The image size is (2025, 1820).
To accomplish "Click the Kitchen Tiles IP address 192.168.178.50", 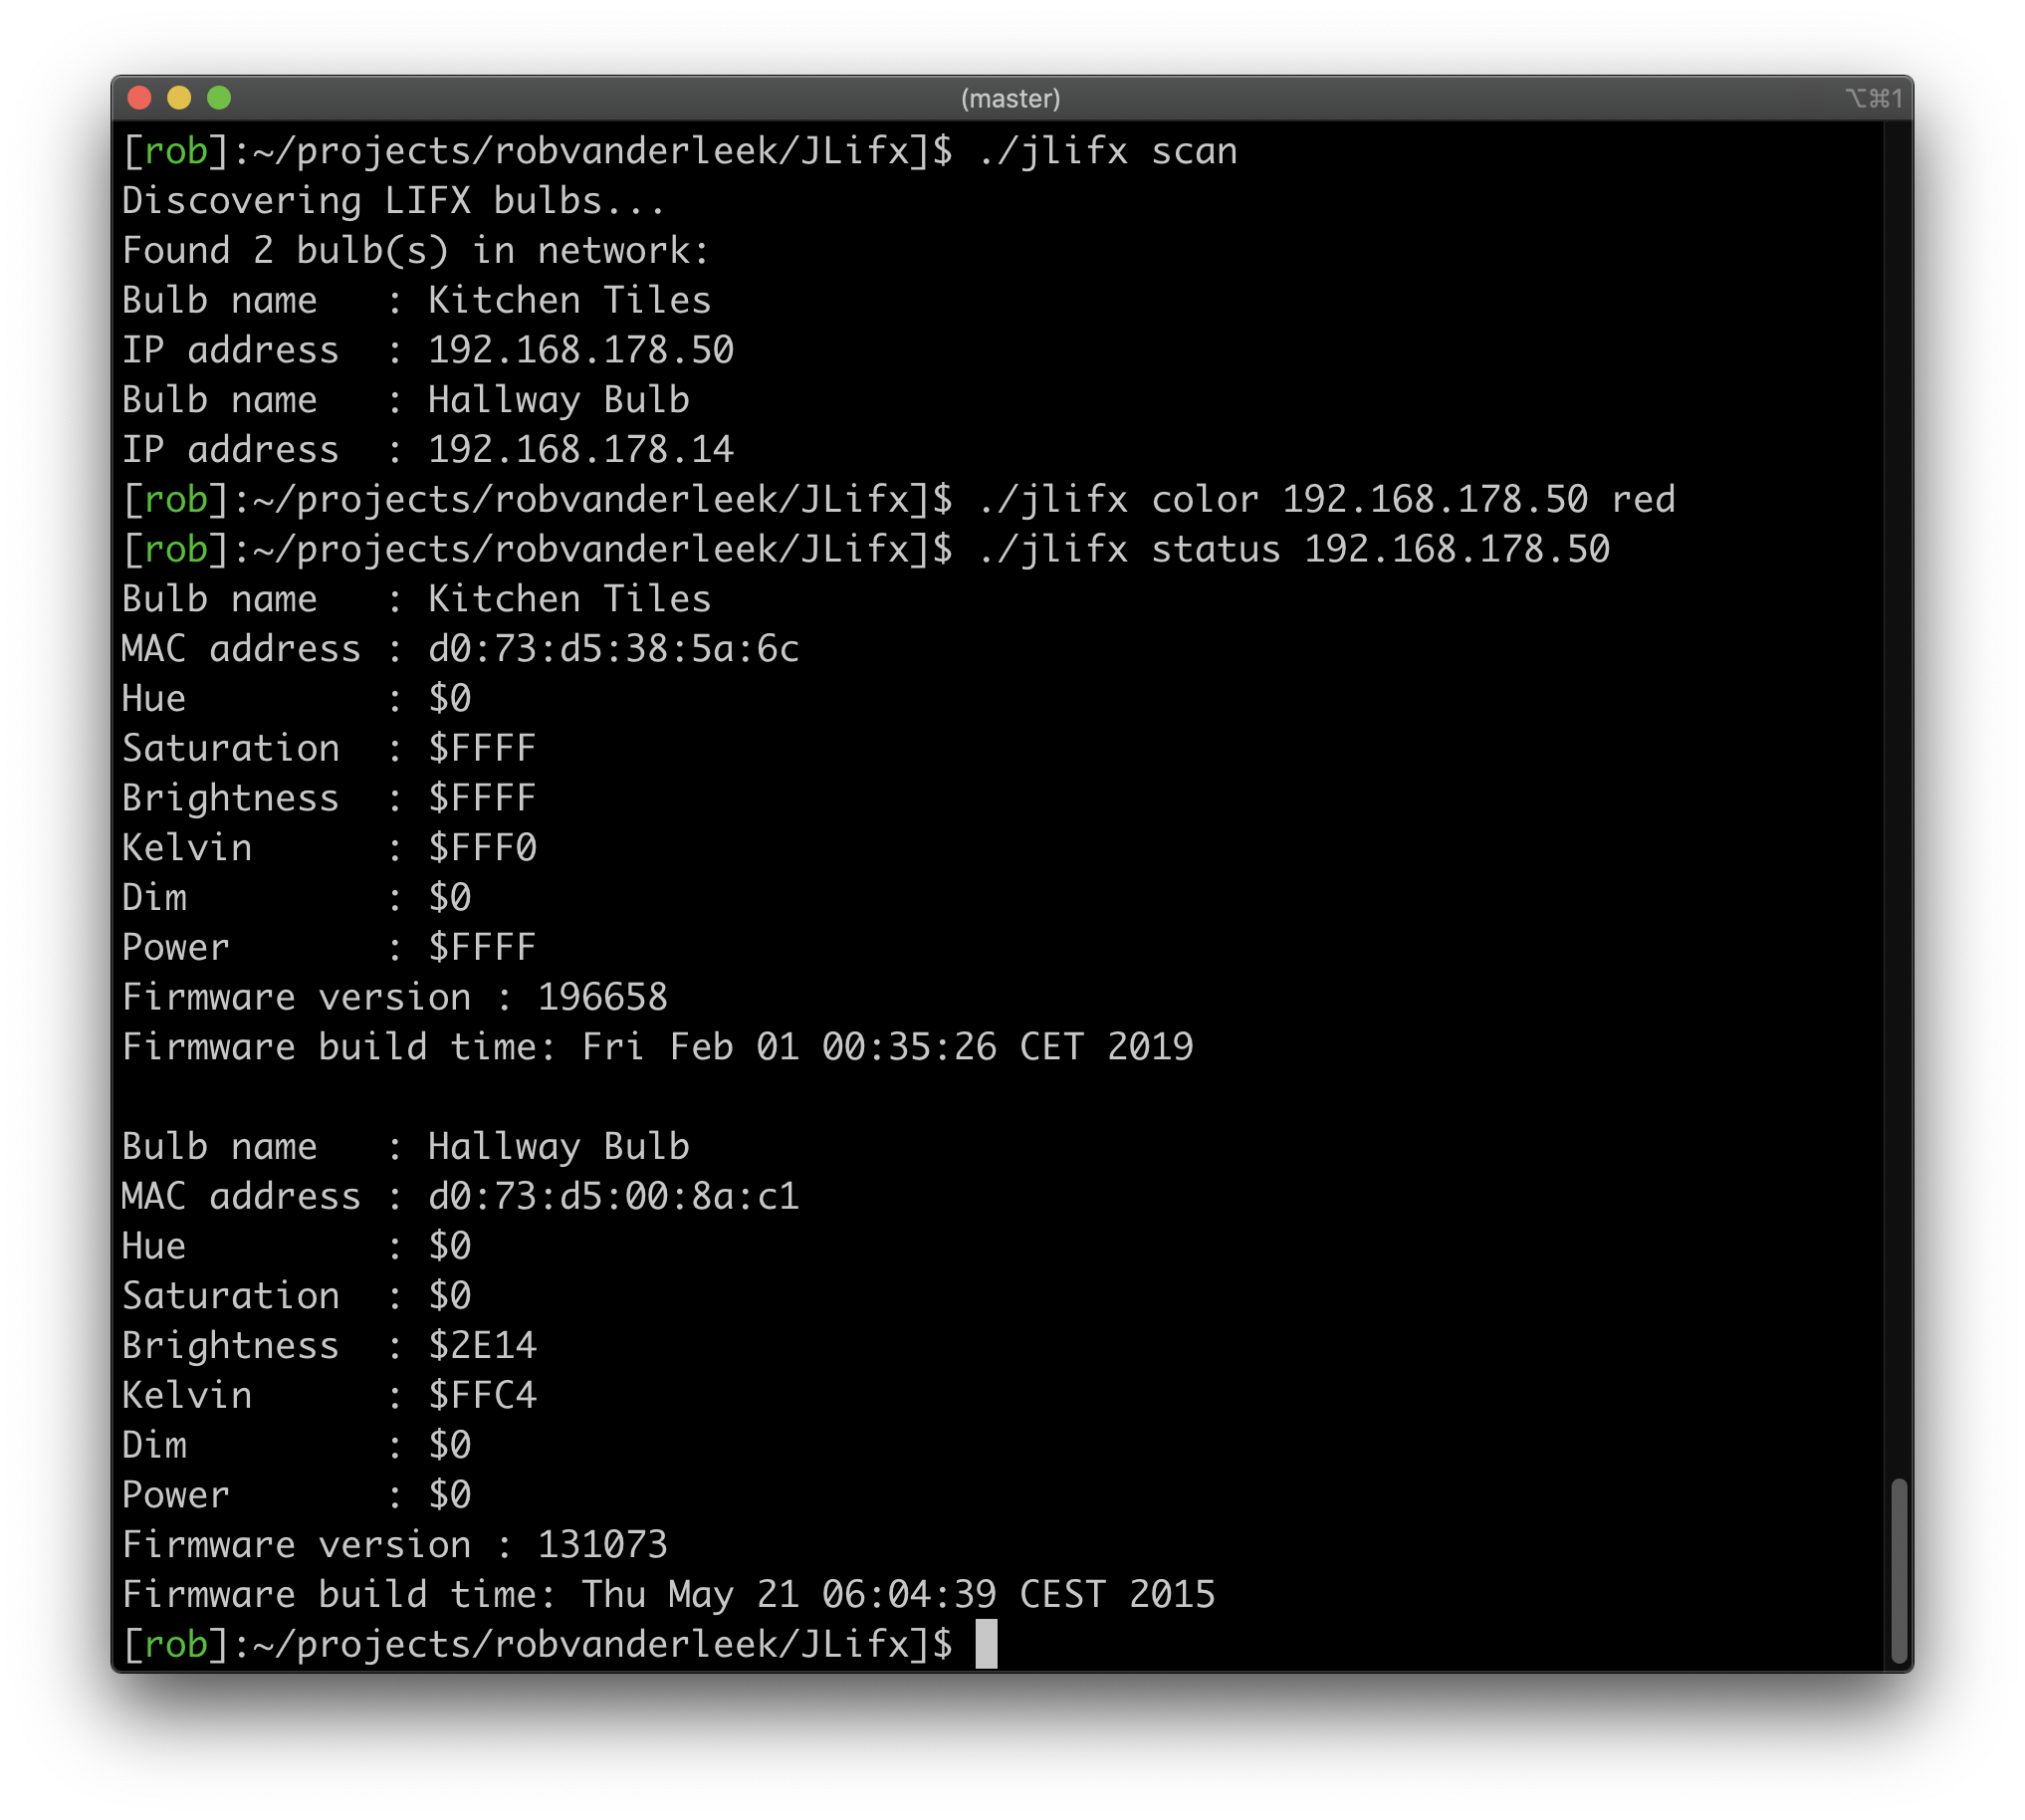I will pyautogui.click(x=581, y=350).
